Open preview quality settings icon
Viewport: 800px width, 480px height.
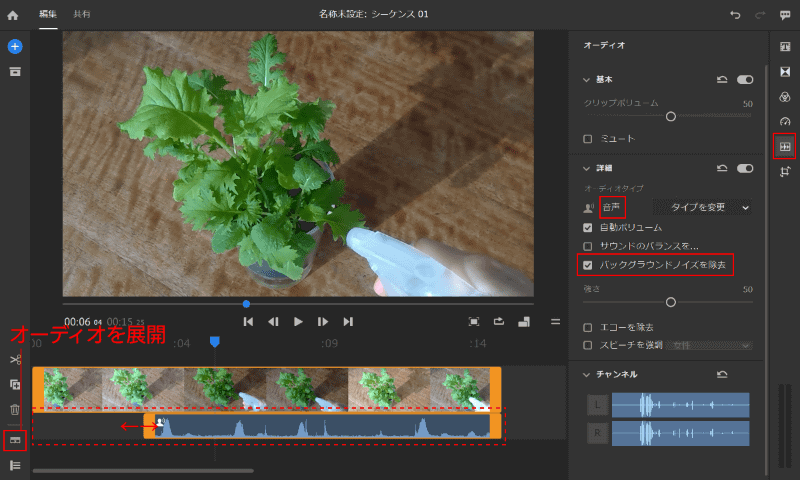524,321
